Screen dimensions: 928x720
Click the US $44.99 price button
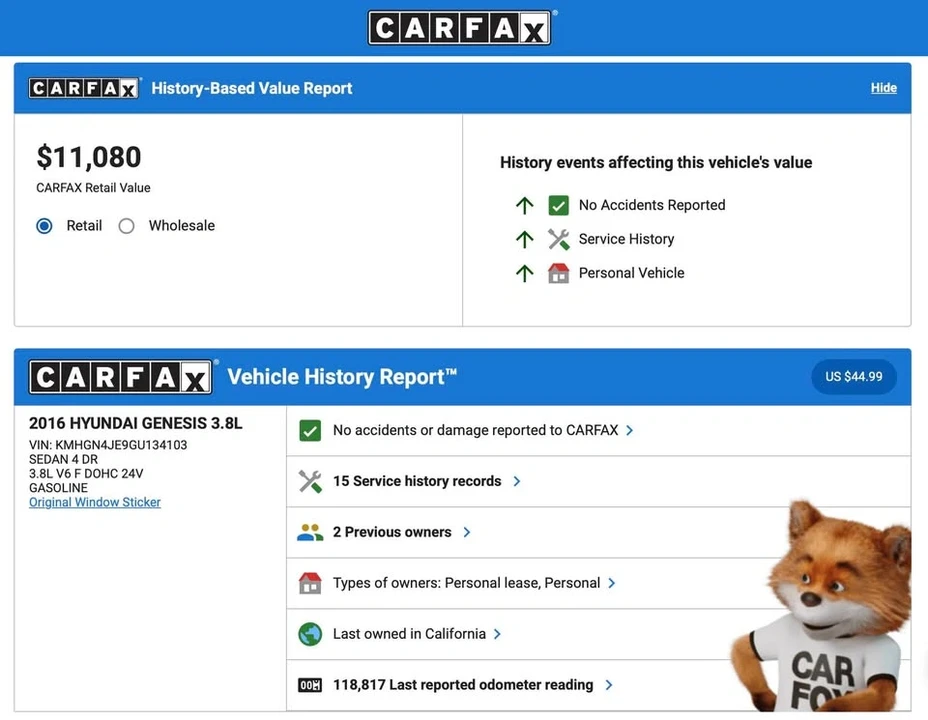point(854,377)
